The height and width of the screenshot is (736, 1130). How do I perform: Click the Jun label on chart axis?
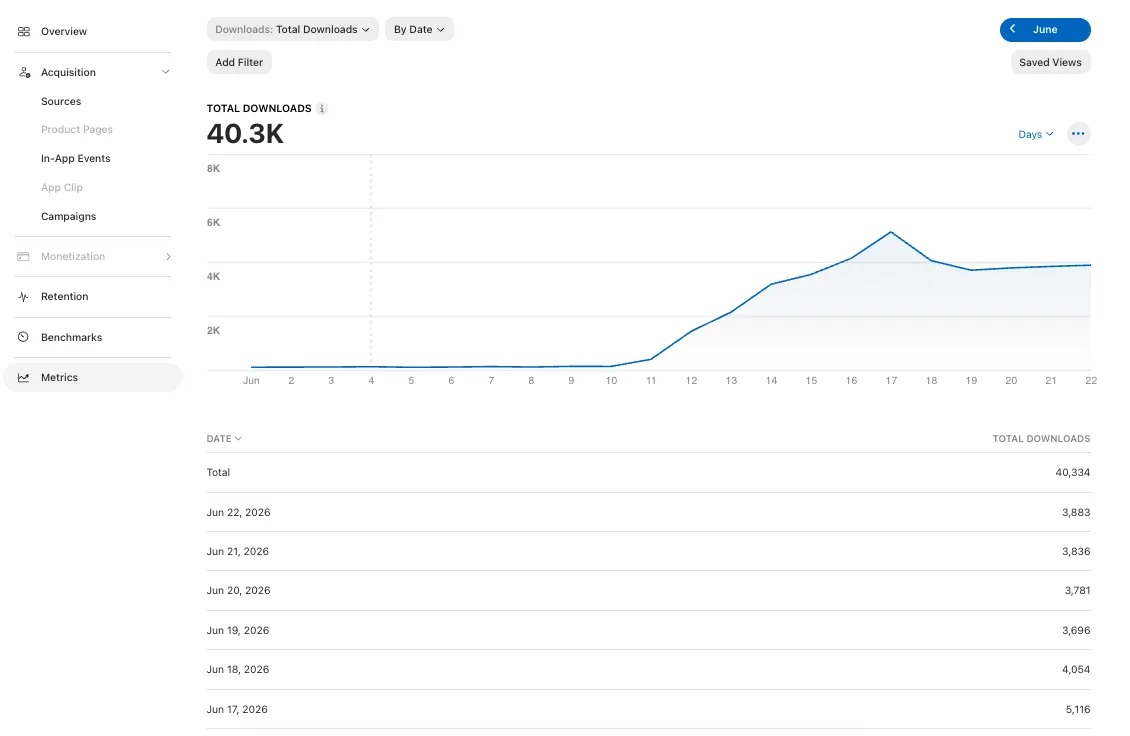click(x=251, y=381)
